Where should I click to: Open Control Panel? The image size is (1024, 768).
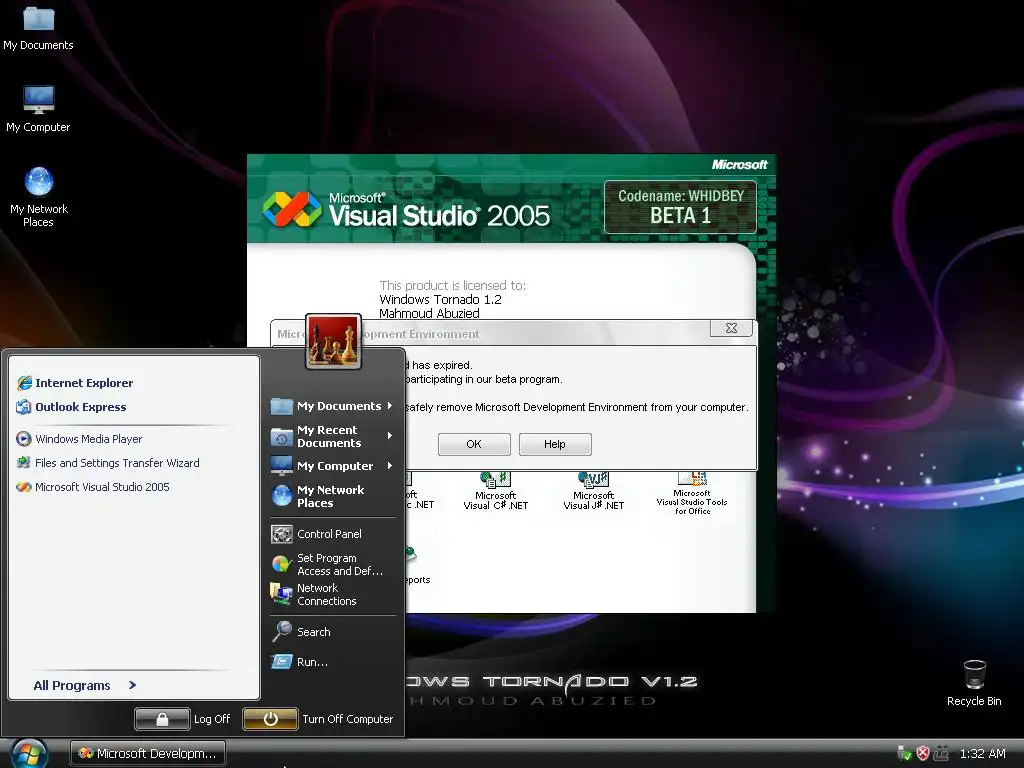tap(317, 534)
